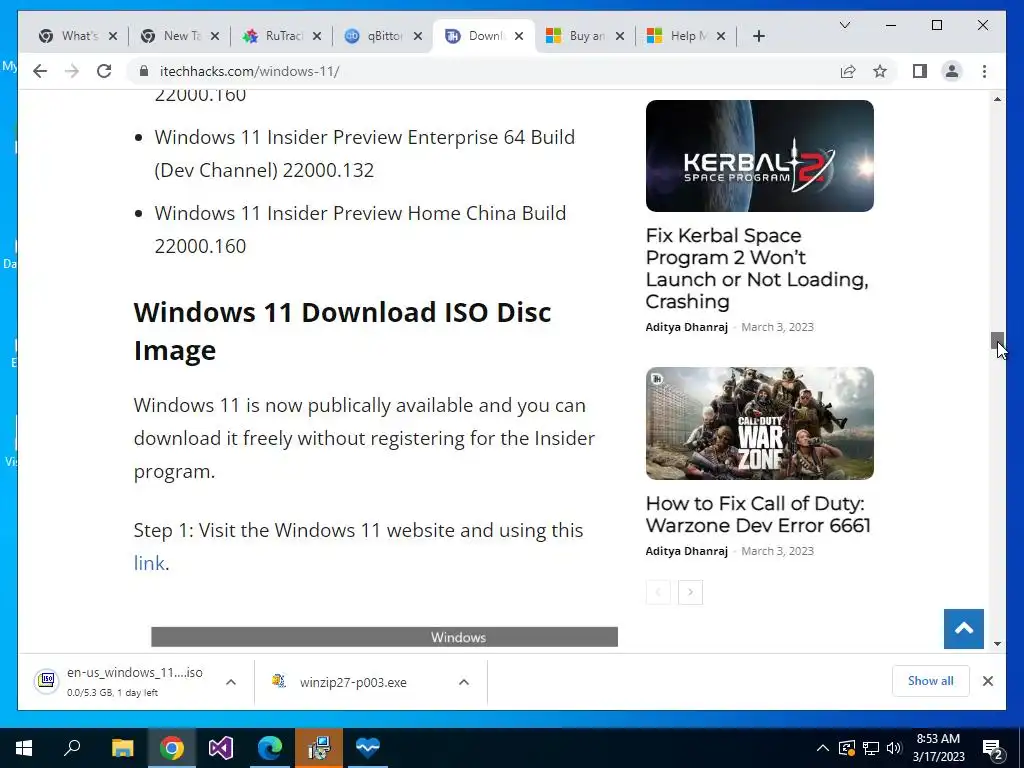Click the forward navigation arrow
Image resolution: width=1024 pixels, height=768 pixels.
(72, 71)
